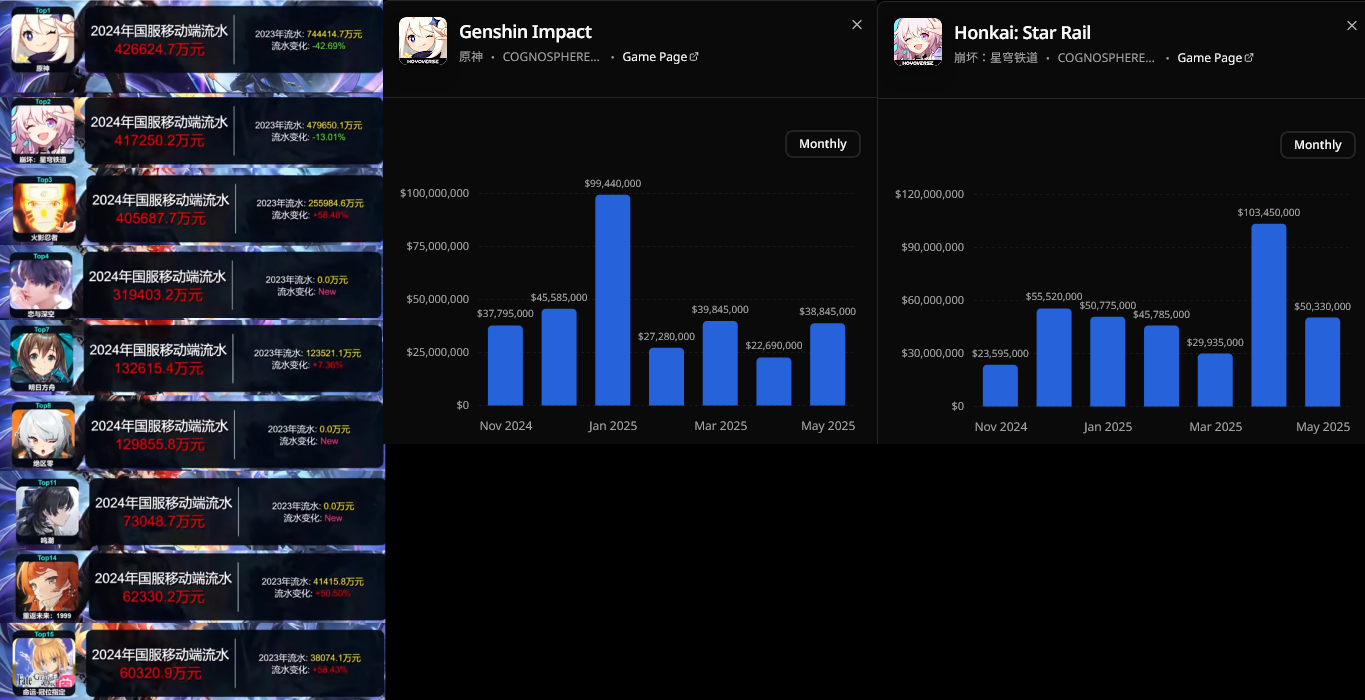Screen dimensions: 1365x700
Task: Click Mar 2025 axis label in Star Rail chart
Action: [x=1215, y=427]
